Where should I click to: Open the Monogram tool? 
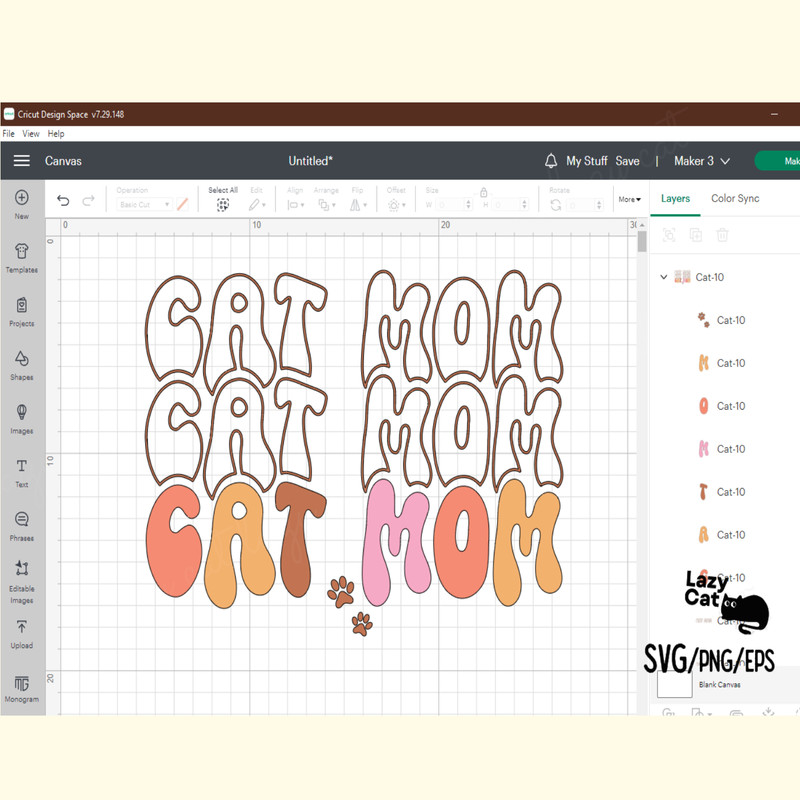(22, 684)
